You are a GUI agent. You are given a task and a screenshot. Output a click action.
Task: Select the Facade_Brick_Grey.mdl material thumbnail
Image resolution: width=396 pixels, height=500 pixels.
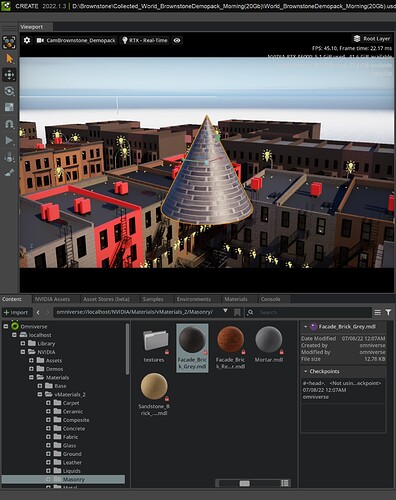click(x=192, y=348)
